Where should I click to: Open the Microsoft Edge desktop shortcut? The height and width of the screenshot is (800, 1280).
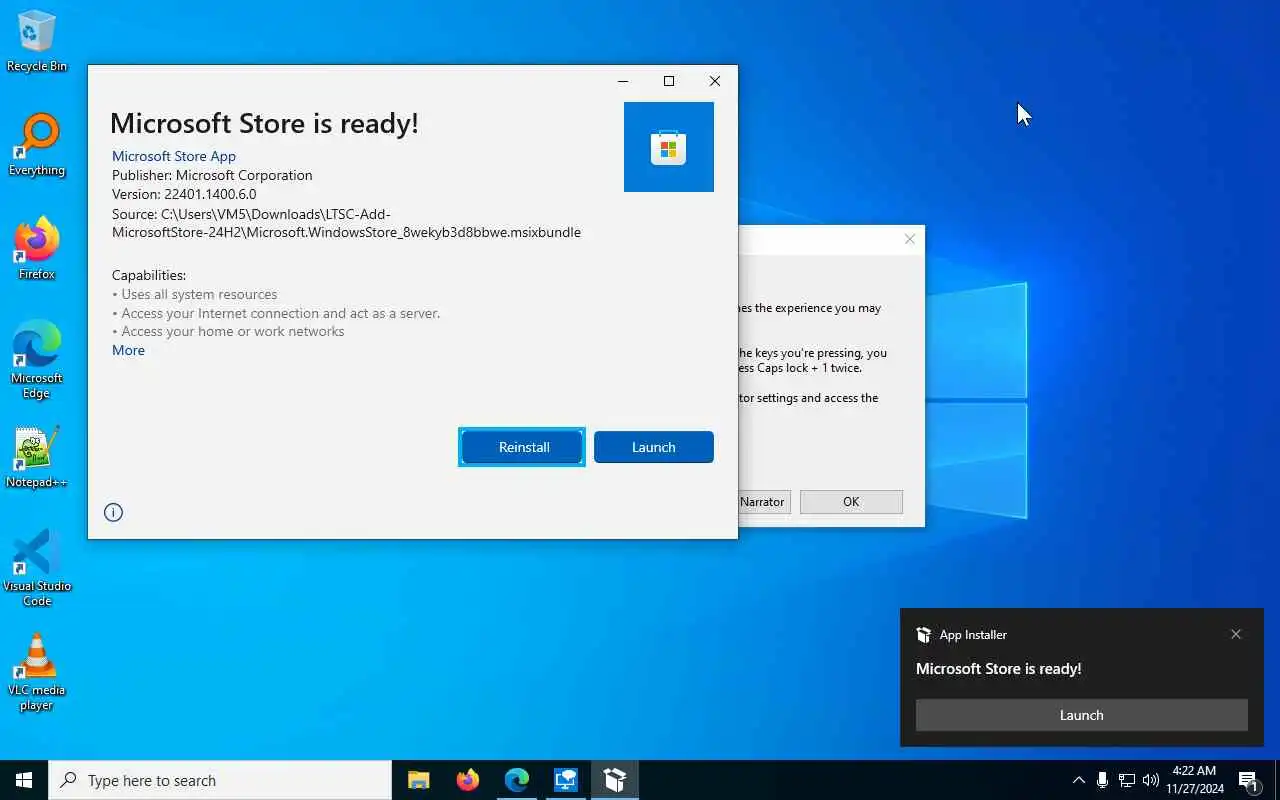(37, 360)
